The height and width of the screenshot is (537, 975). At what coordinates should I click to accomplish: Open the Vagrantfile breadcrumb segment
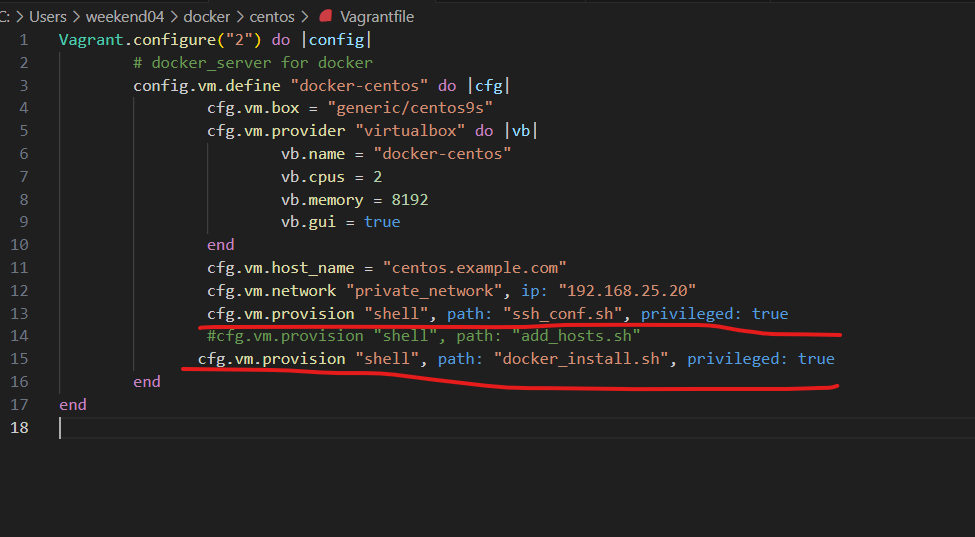pyautogui.click(x=377, y=17)
